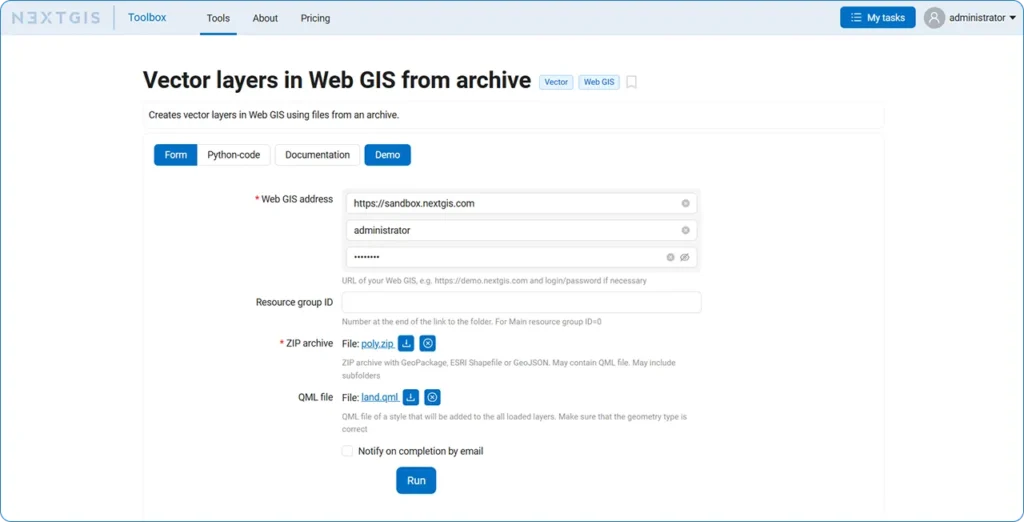Viewport: 1024px width, 522px height.
Task: Bookmark this tool with the bookmark icon
Action: click(x=632, y=82)
